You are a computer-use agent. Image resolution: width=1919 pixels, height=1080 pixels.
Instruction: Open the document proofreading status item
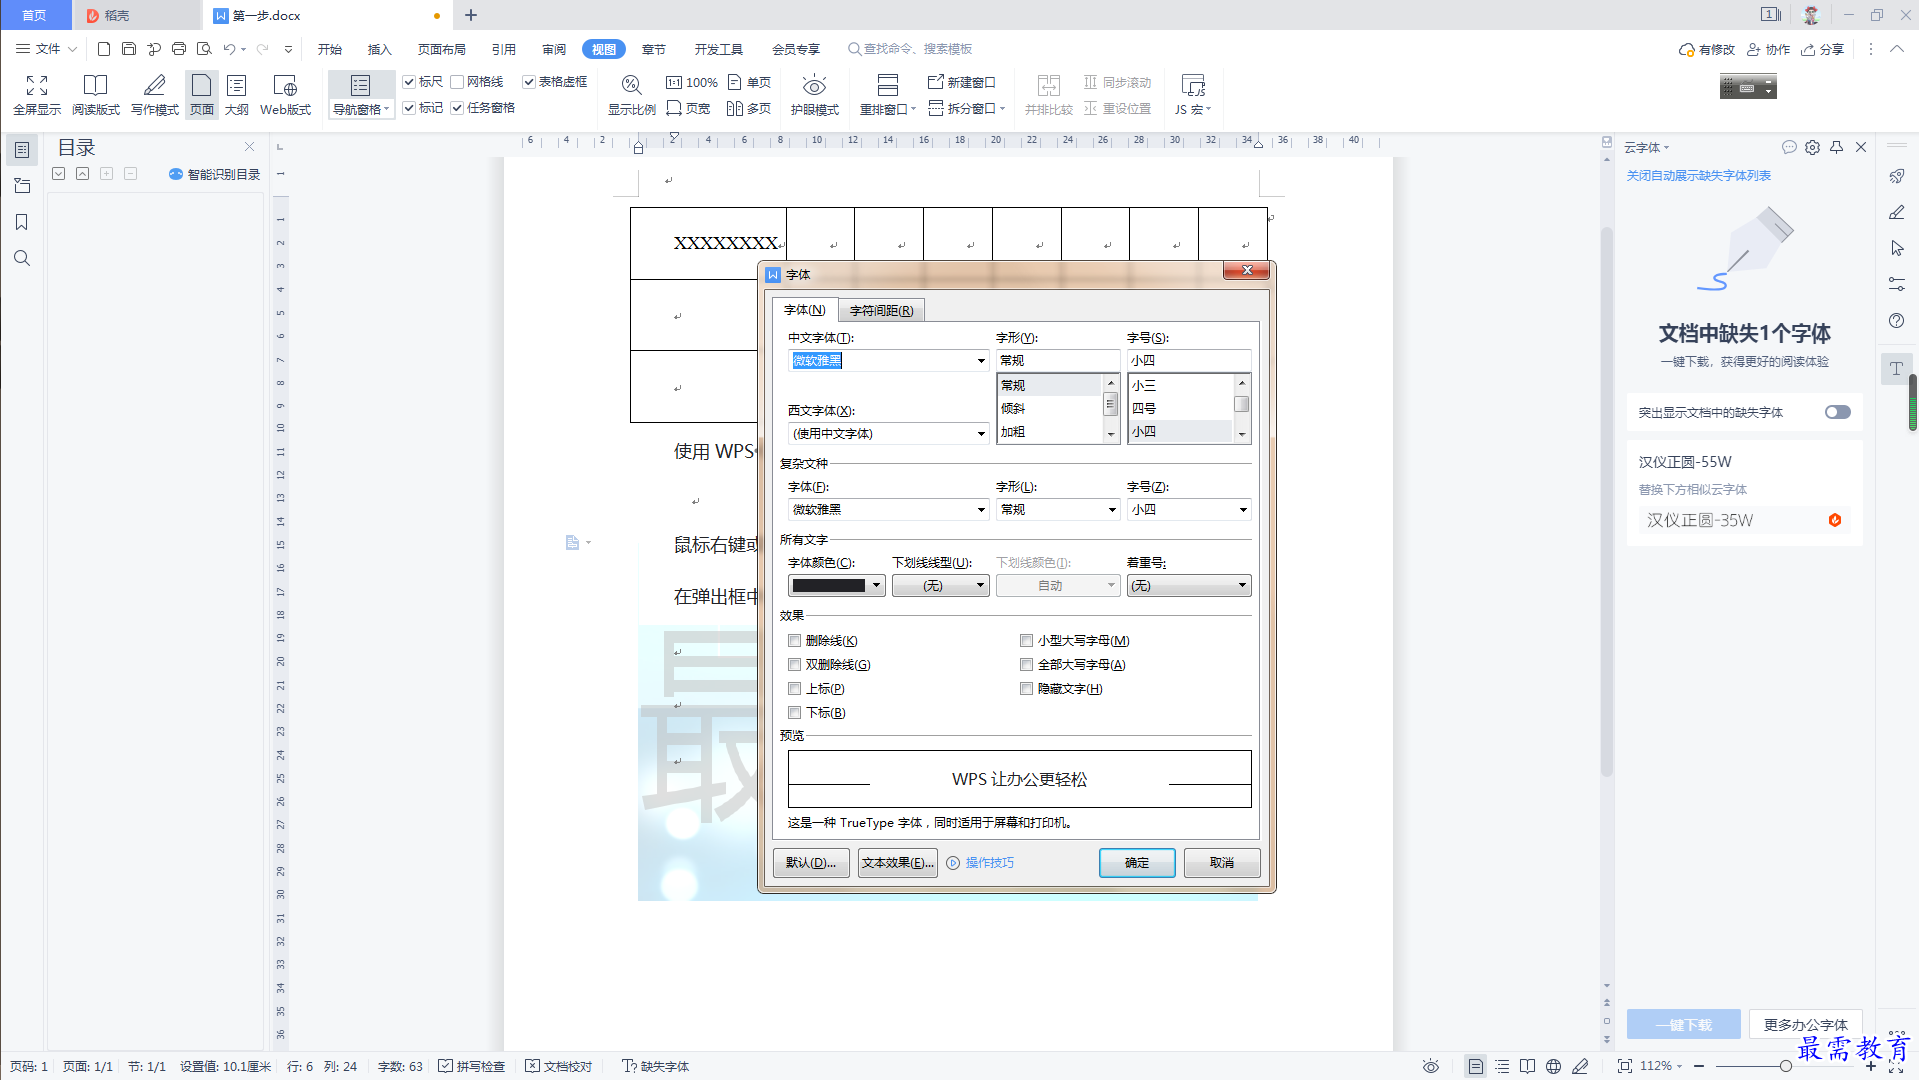(x=559, y=1066)
